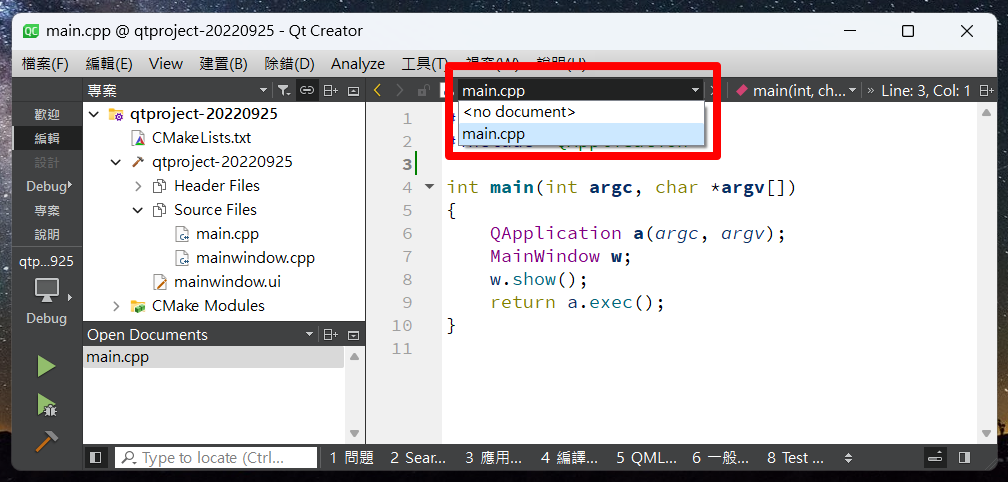Open the 專案 view type dropdown
The image size is (1008, 482).
tap(178, 91)
